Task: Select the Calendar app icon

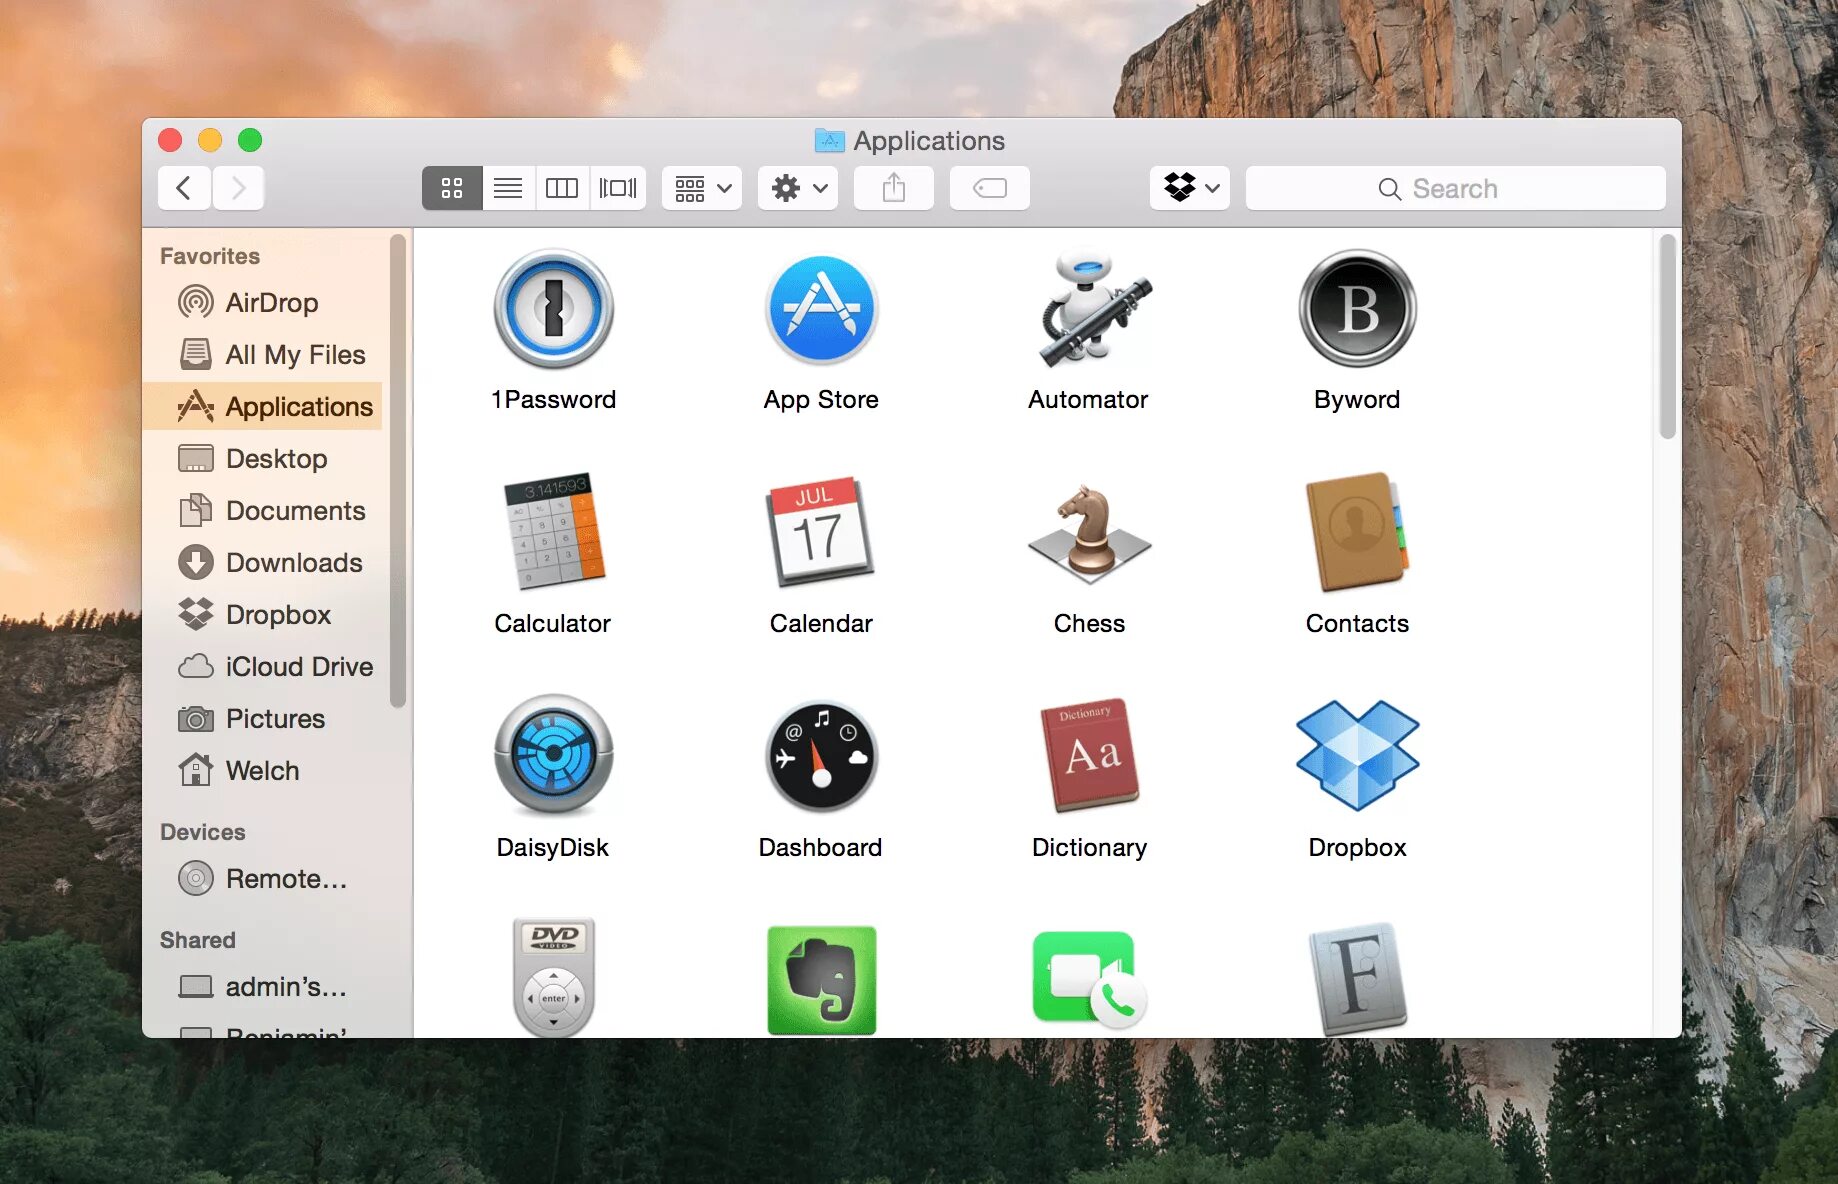Action: click(x=820, y=532)
